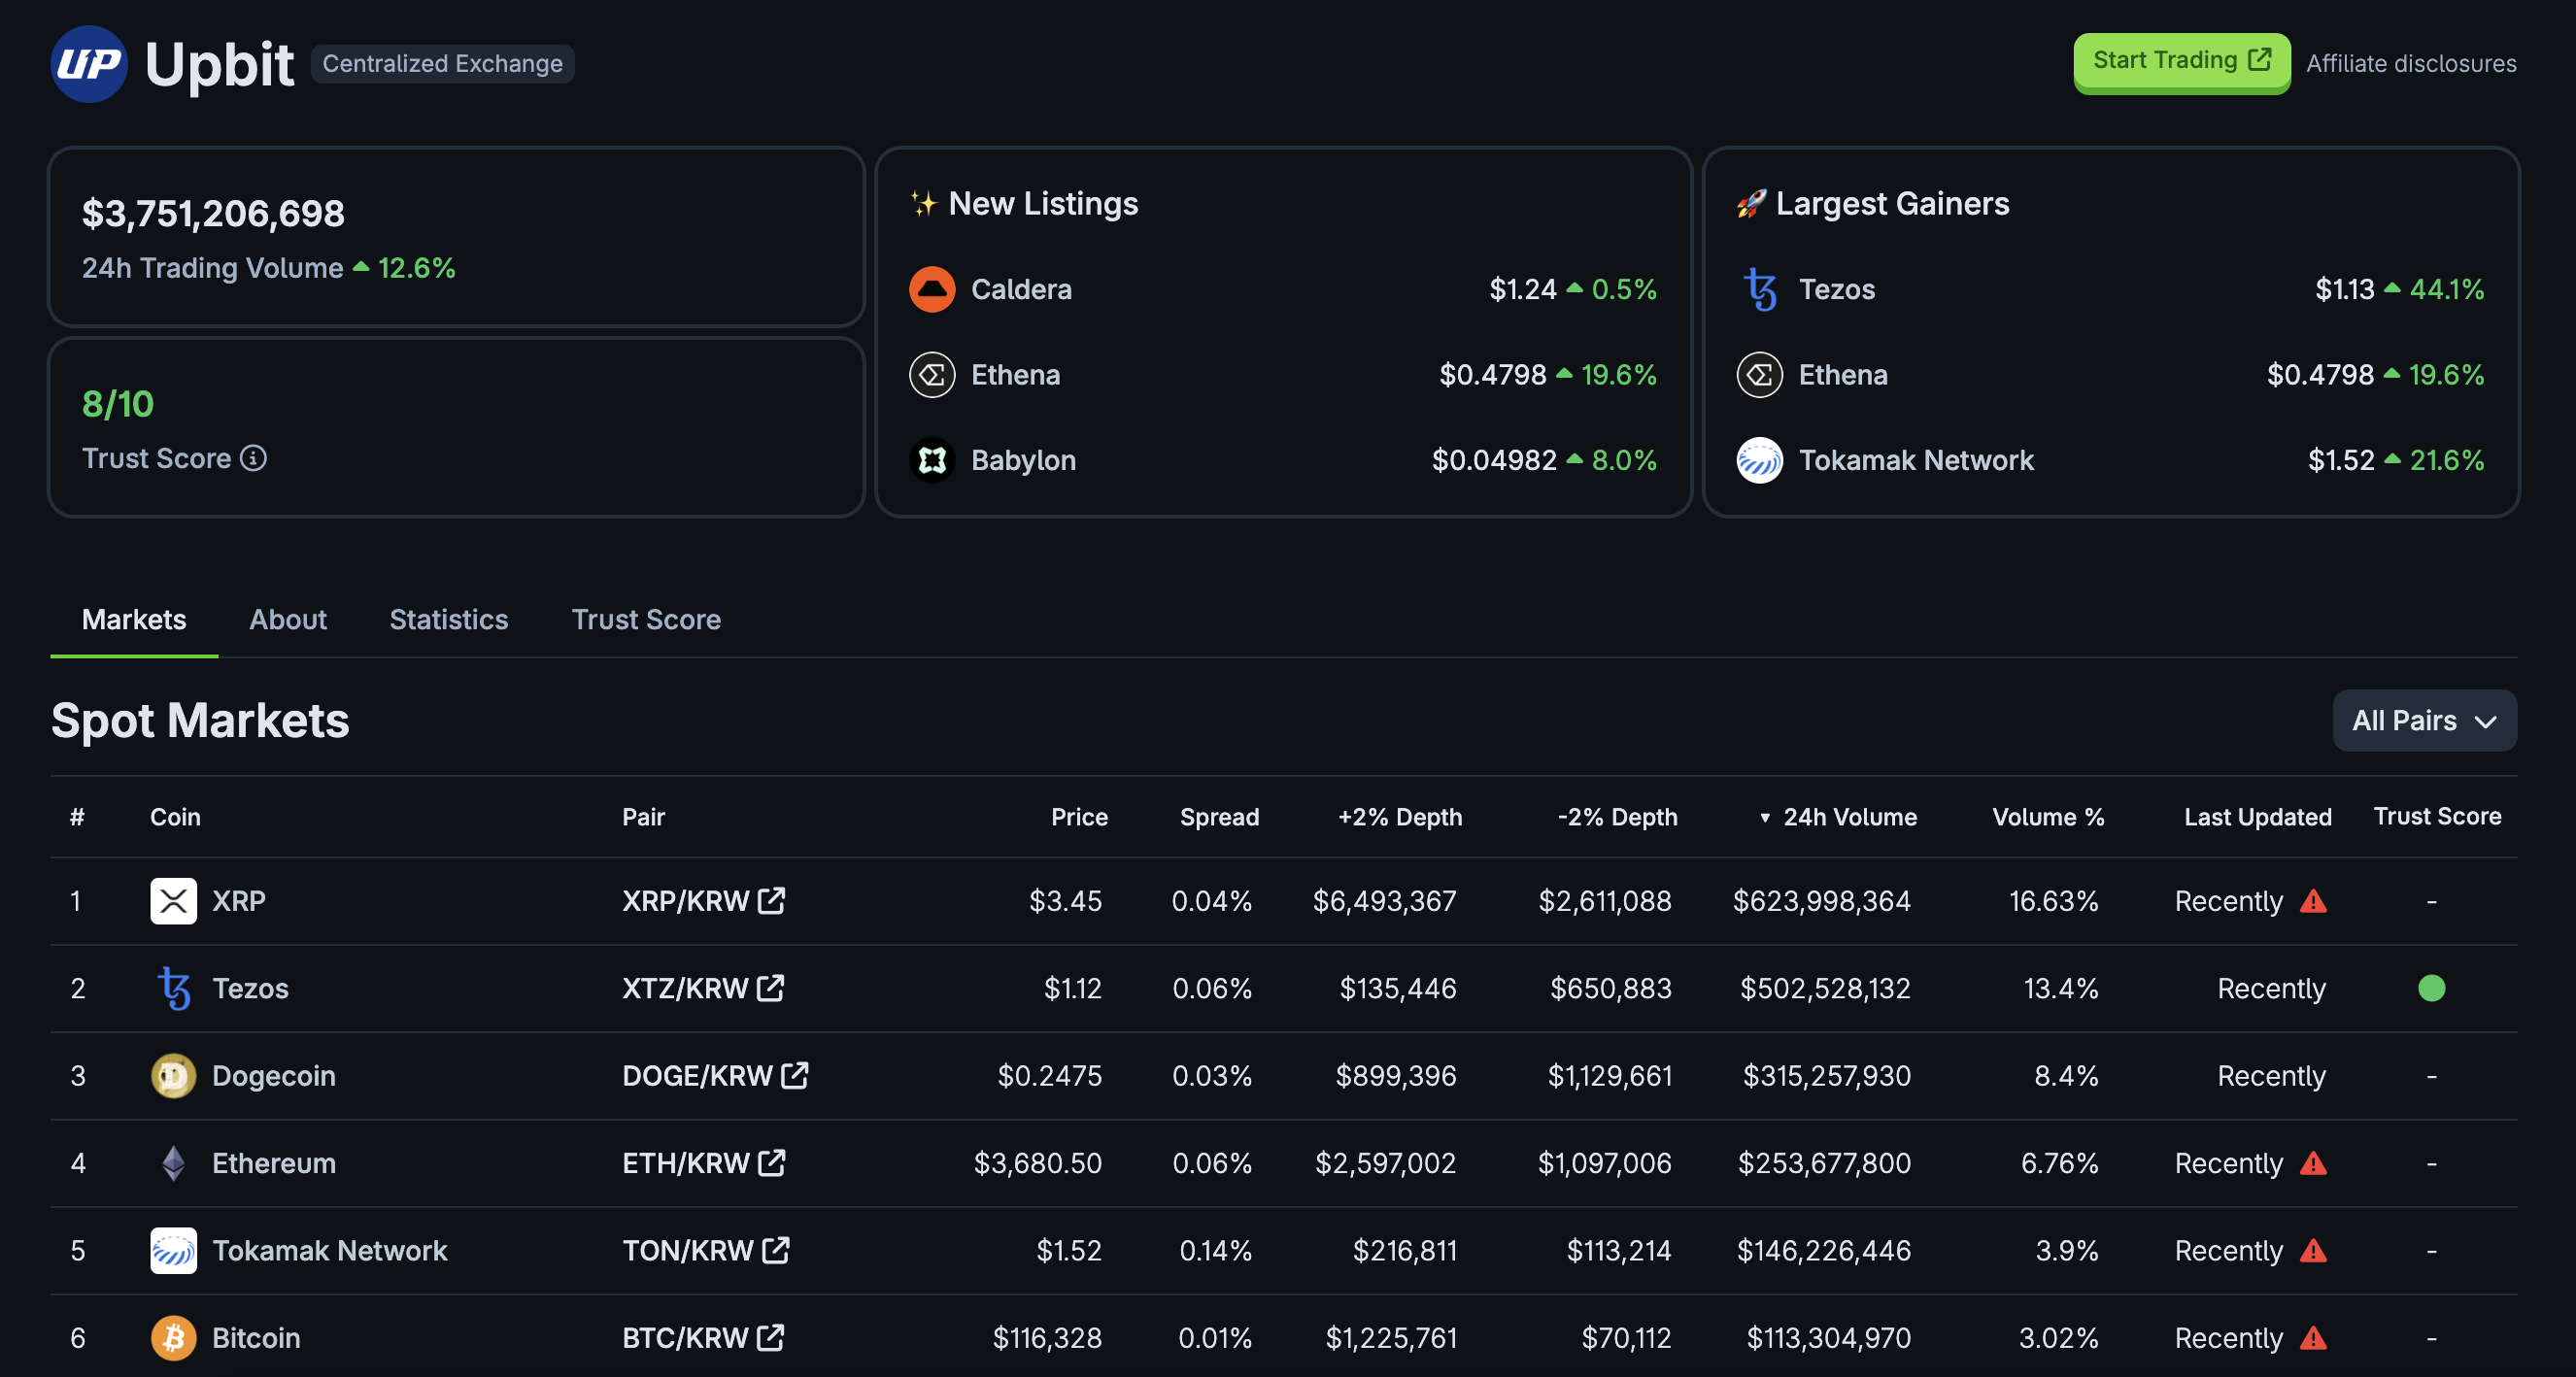Image resolution: width=2576 pixels, height=1377 pixels.
Task: Click the XRP coin icon in table
Action: point(173,901)
